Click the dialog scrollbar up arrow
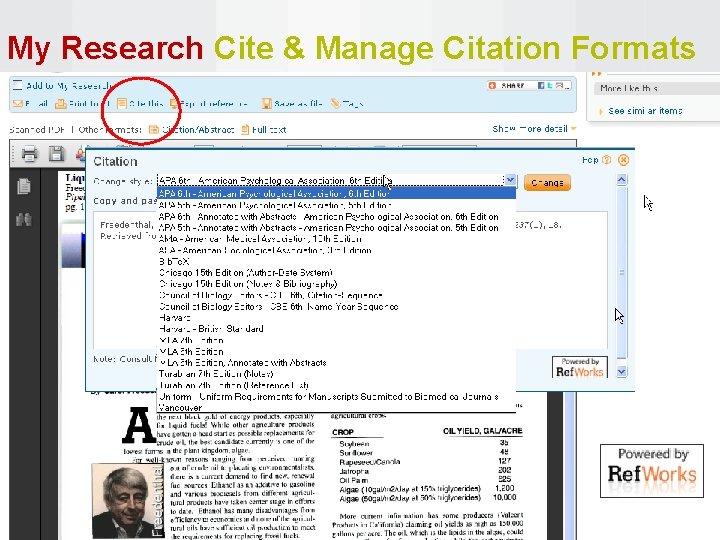The height and width of the screenshot is (540, 720). point(622,180)
